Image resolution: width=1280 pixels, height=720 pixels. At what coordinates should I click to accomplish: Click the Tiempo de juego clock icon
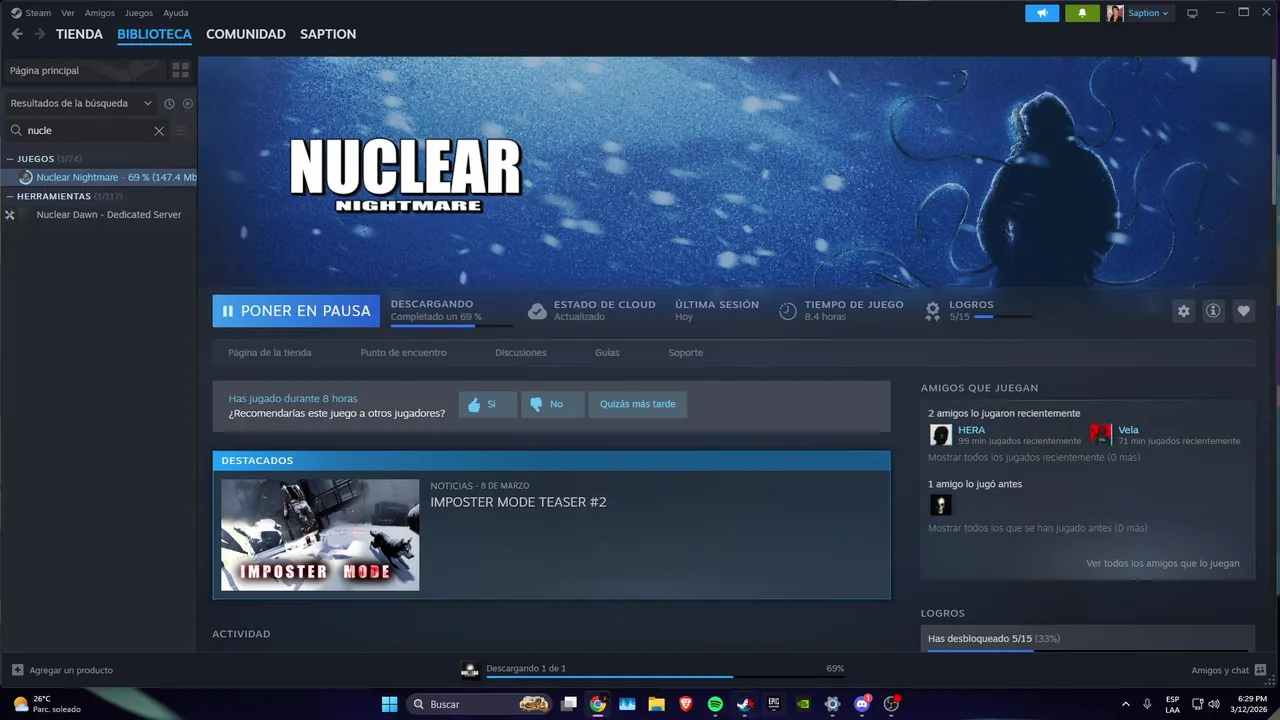point(788,311)
